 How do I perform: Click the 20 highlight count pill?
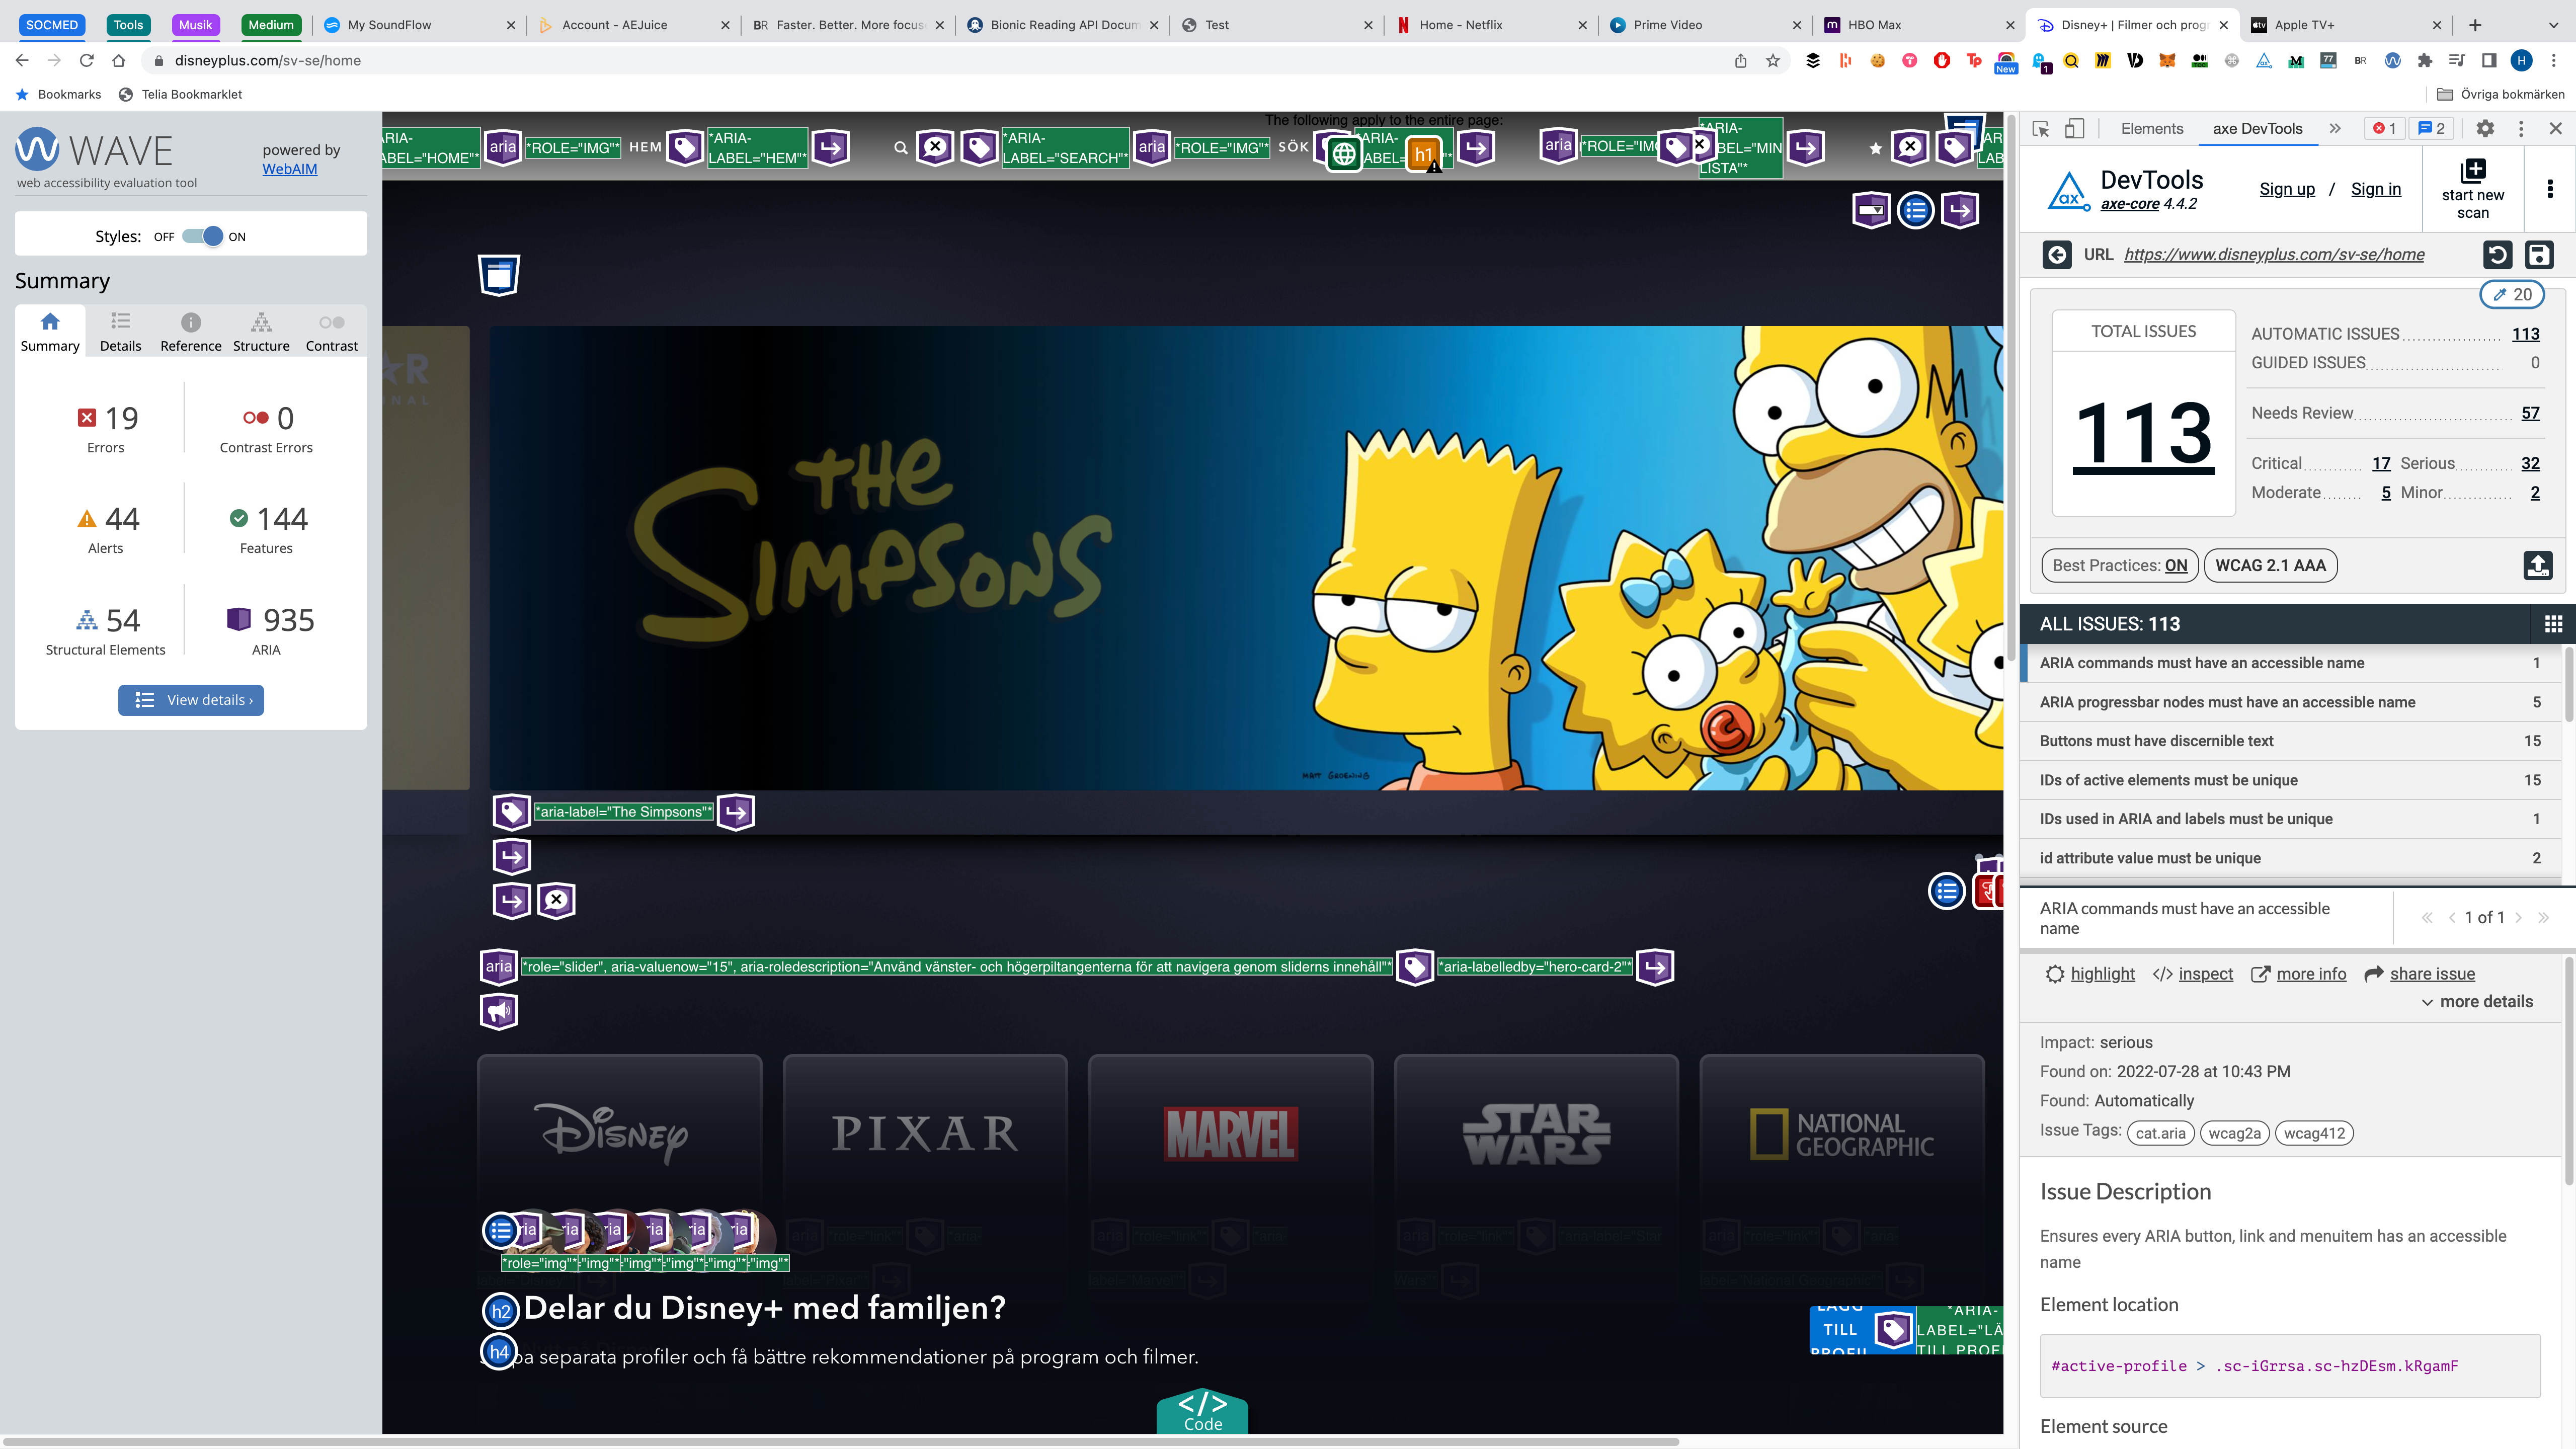(2512, 295)
